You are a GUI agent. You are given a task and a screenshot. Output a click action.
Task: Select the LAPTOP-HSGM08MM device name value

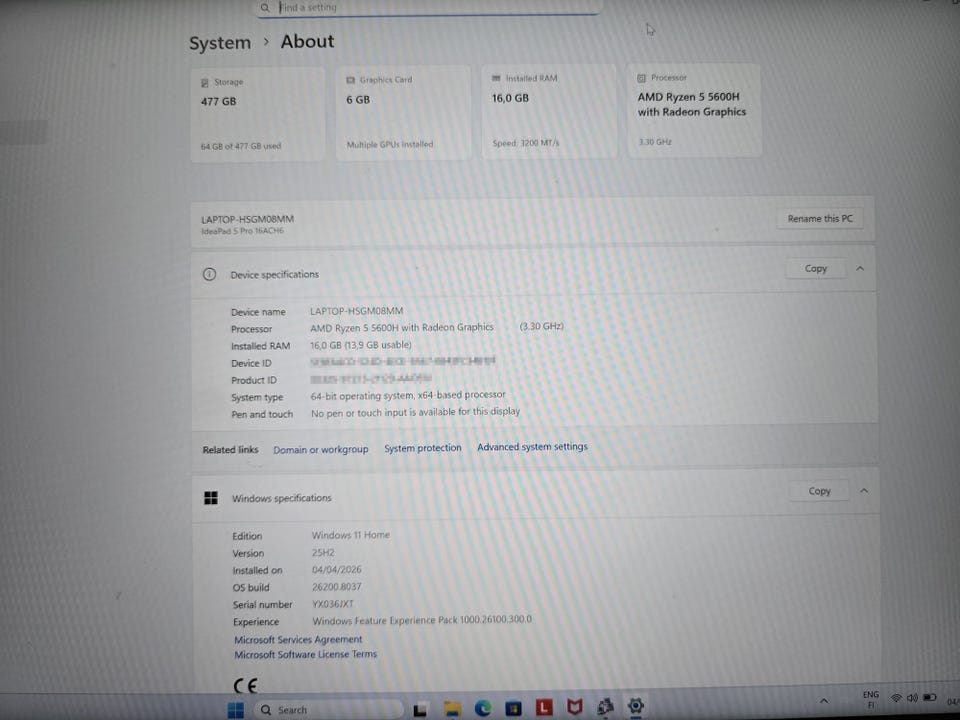[356, 311]
